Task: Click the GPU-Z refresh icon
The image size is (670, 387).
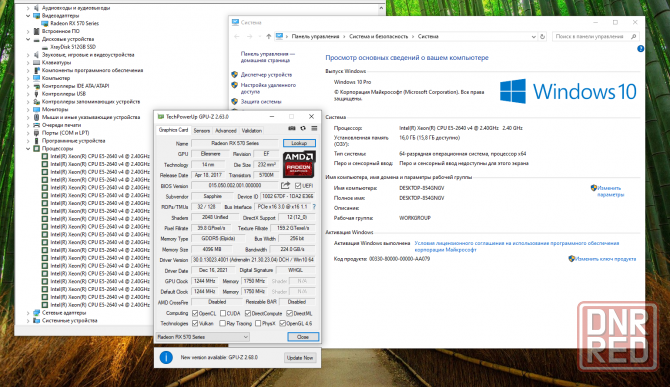Action: tap(303, 128)
